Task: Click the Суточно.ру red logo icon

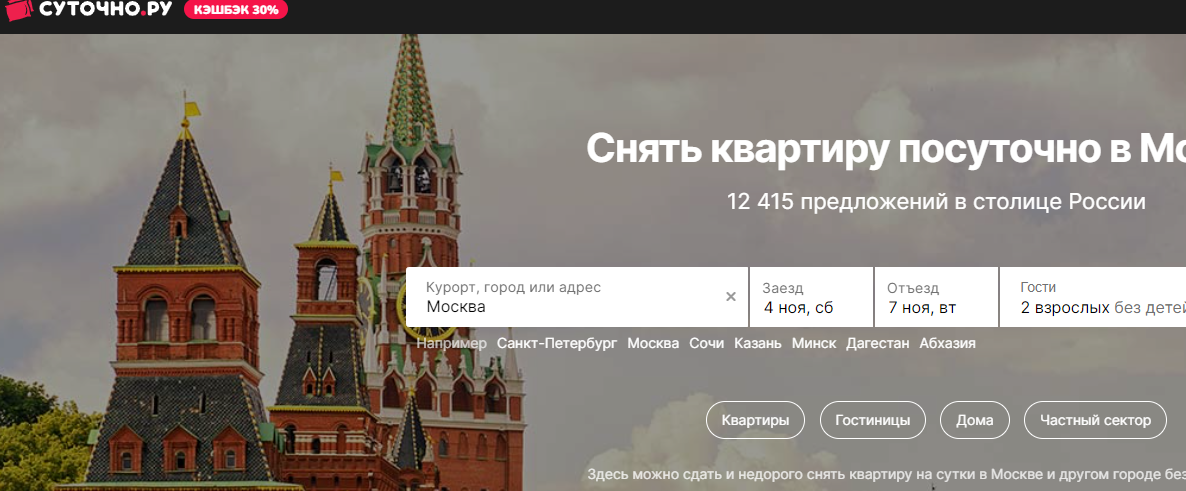Action: [x=18, y=9]
